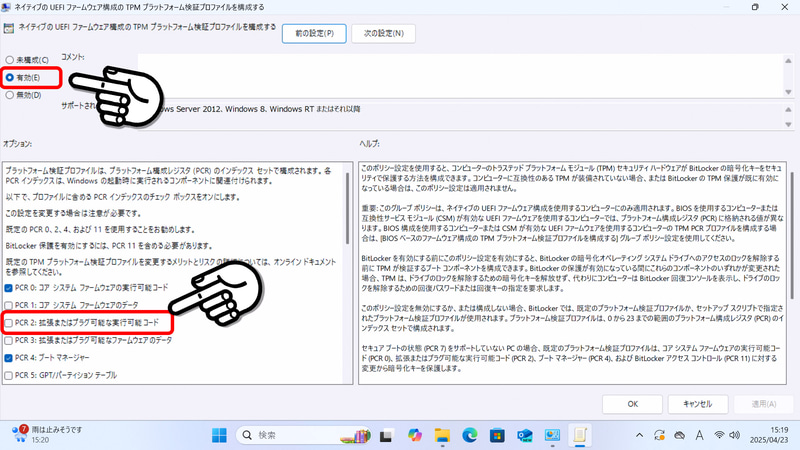
Task: Click the supported-on box scroll up arrow
Action: click(788, 109)
